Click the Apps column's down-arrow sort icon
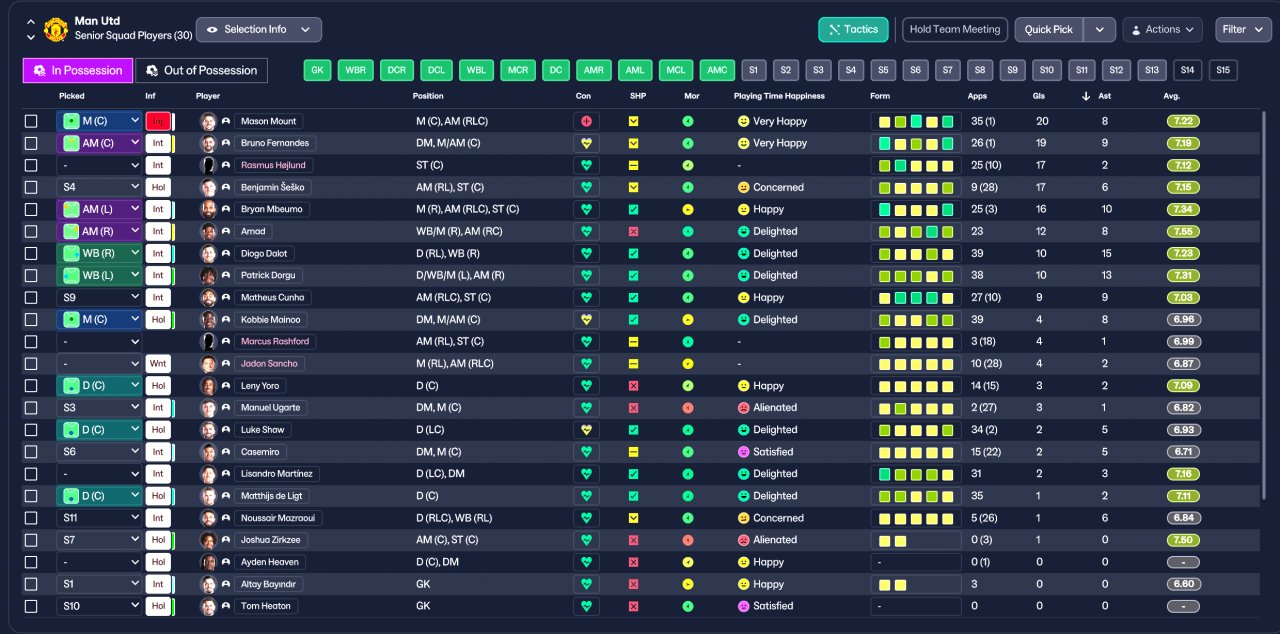1280x634 pixels. 1087,96
